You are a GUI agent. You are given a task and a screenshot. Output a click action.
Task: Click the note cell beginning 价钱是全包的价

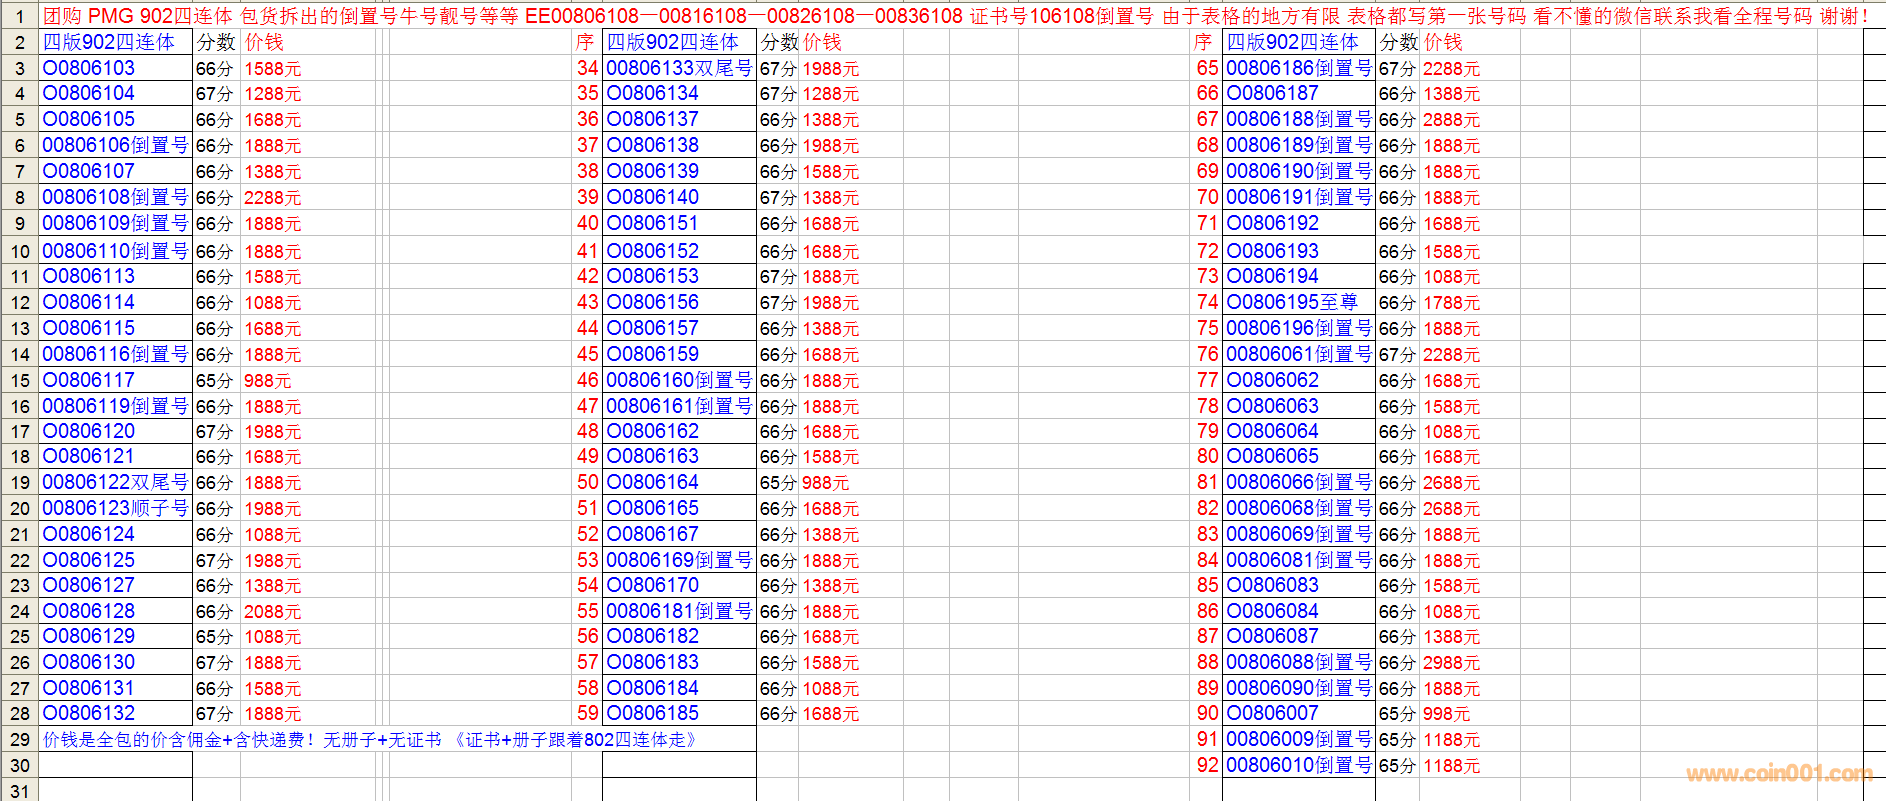370,740
